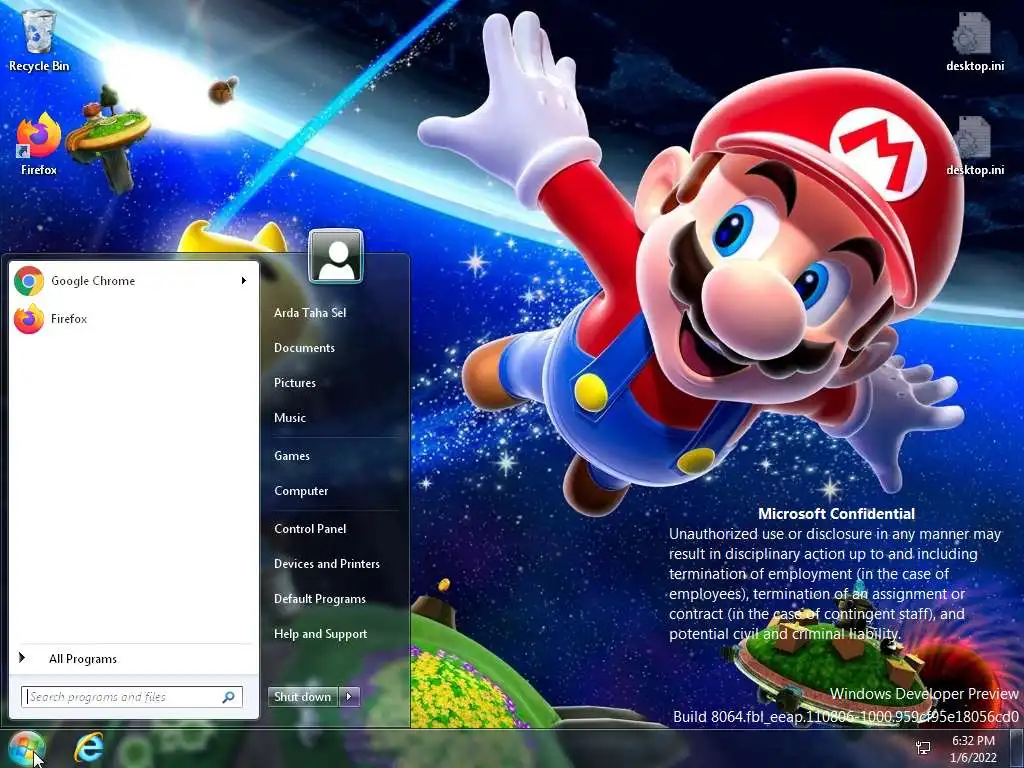Expand the Google Chrome jump list arrow
The width and height of the screenshot is (1024, 768).
244,281
